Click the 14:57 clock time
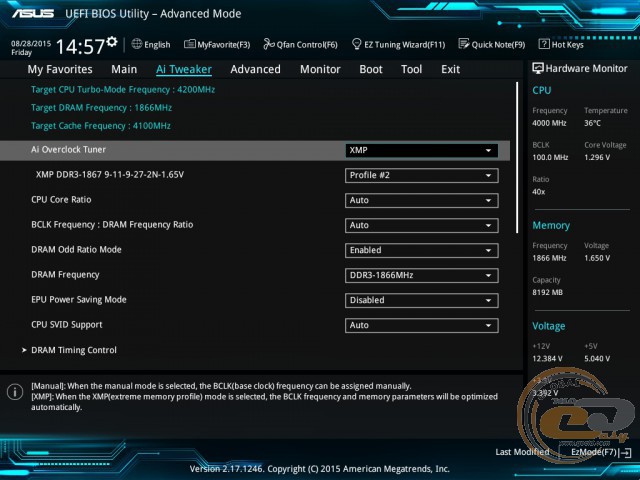 tap(80, 47)
